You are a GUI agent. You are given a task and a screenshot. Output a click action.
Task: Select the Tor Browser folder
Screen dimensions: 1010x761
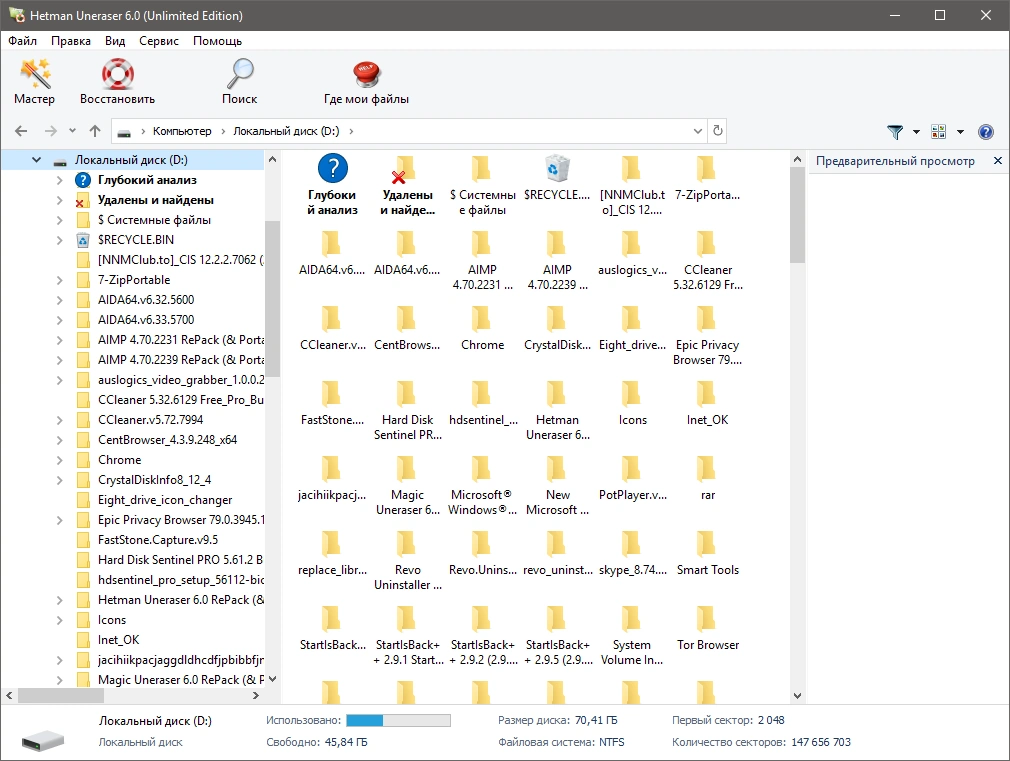pos(707,628)
